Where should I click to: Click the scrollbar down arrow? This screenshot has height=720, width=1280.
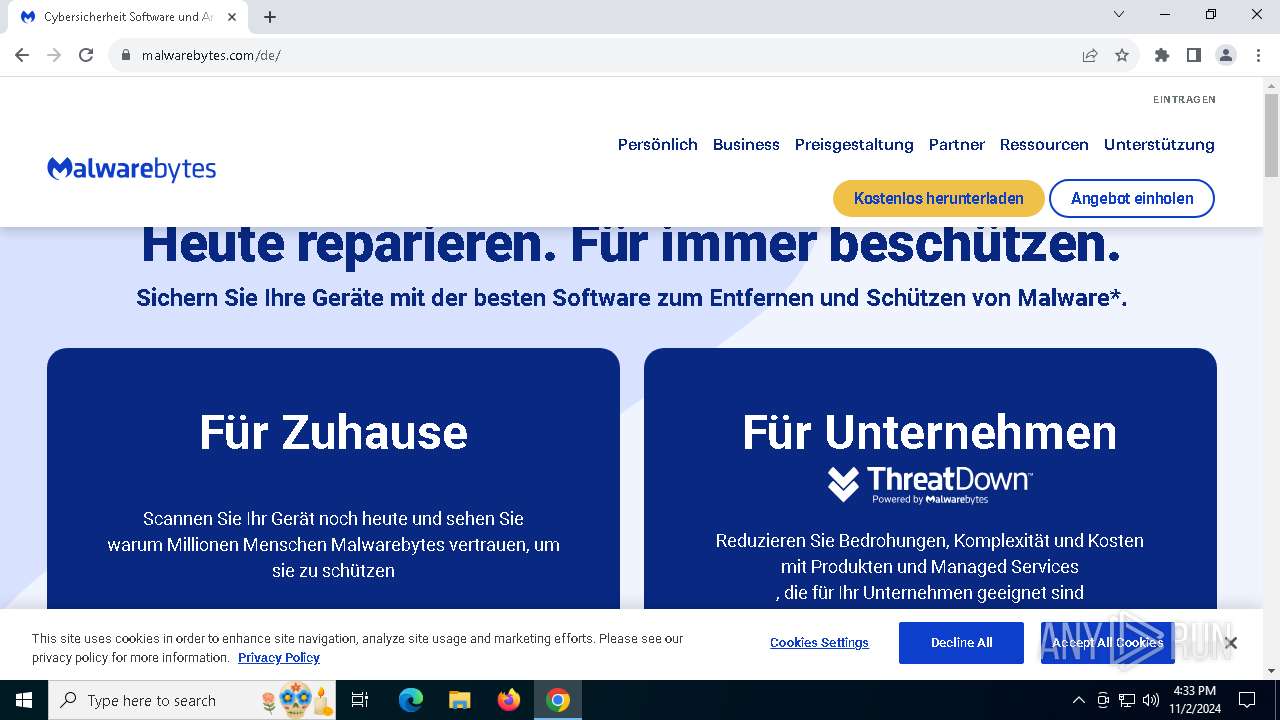(x=1271, y=672)
